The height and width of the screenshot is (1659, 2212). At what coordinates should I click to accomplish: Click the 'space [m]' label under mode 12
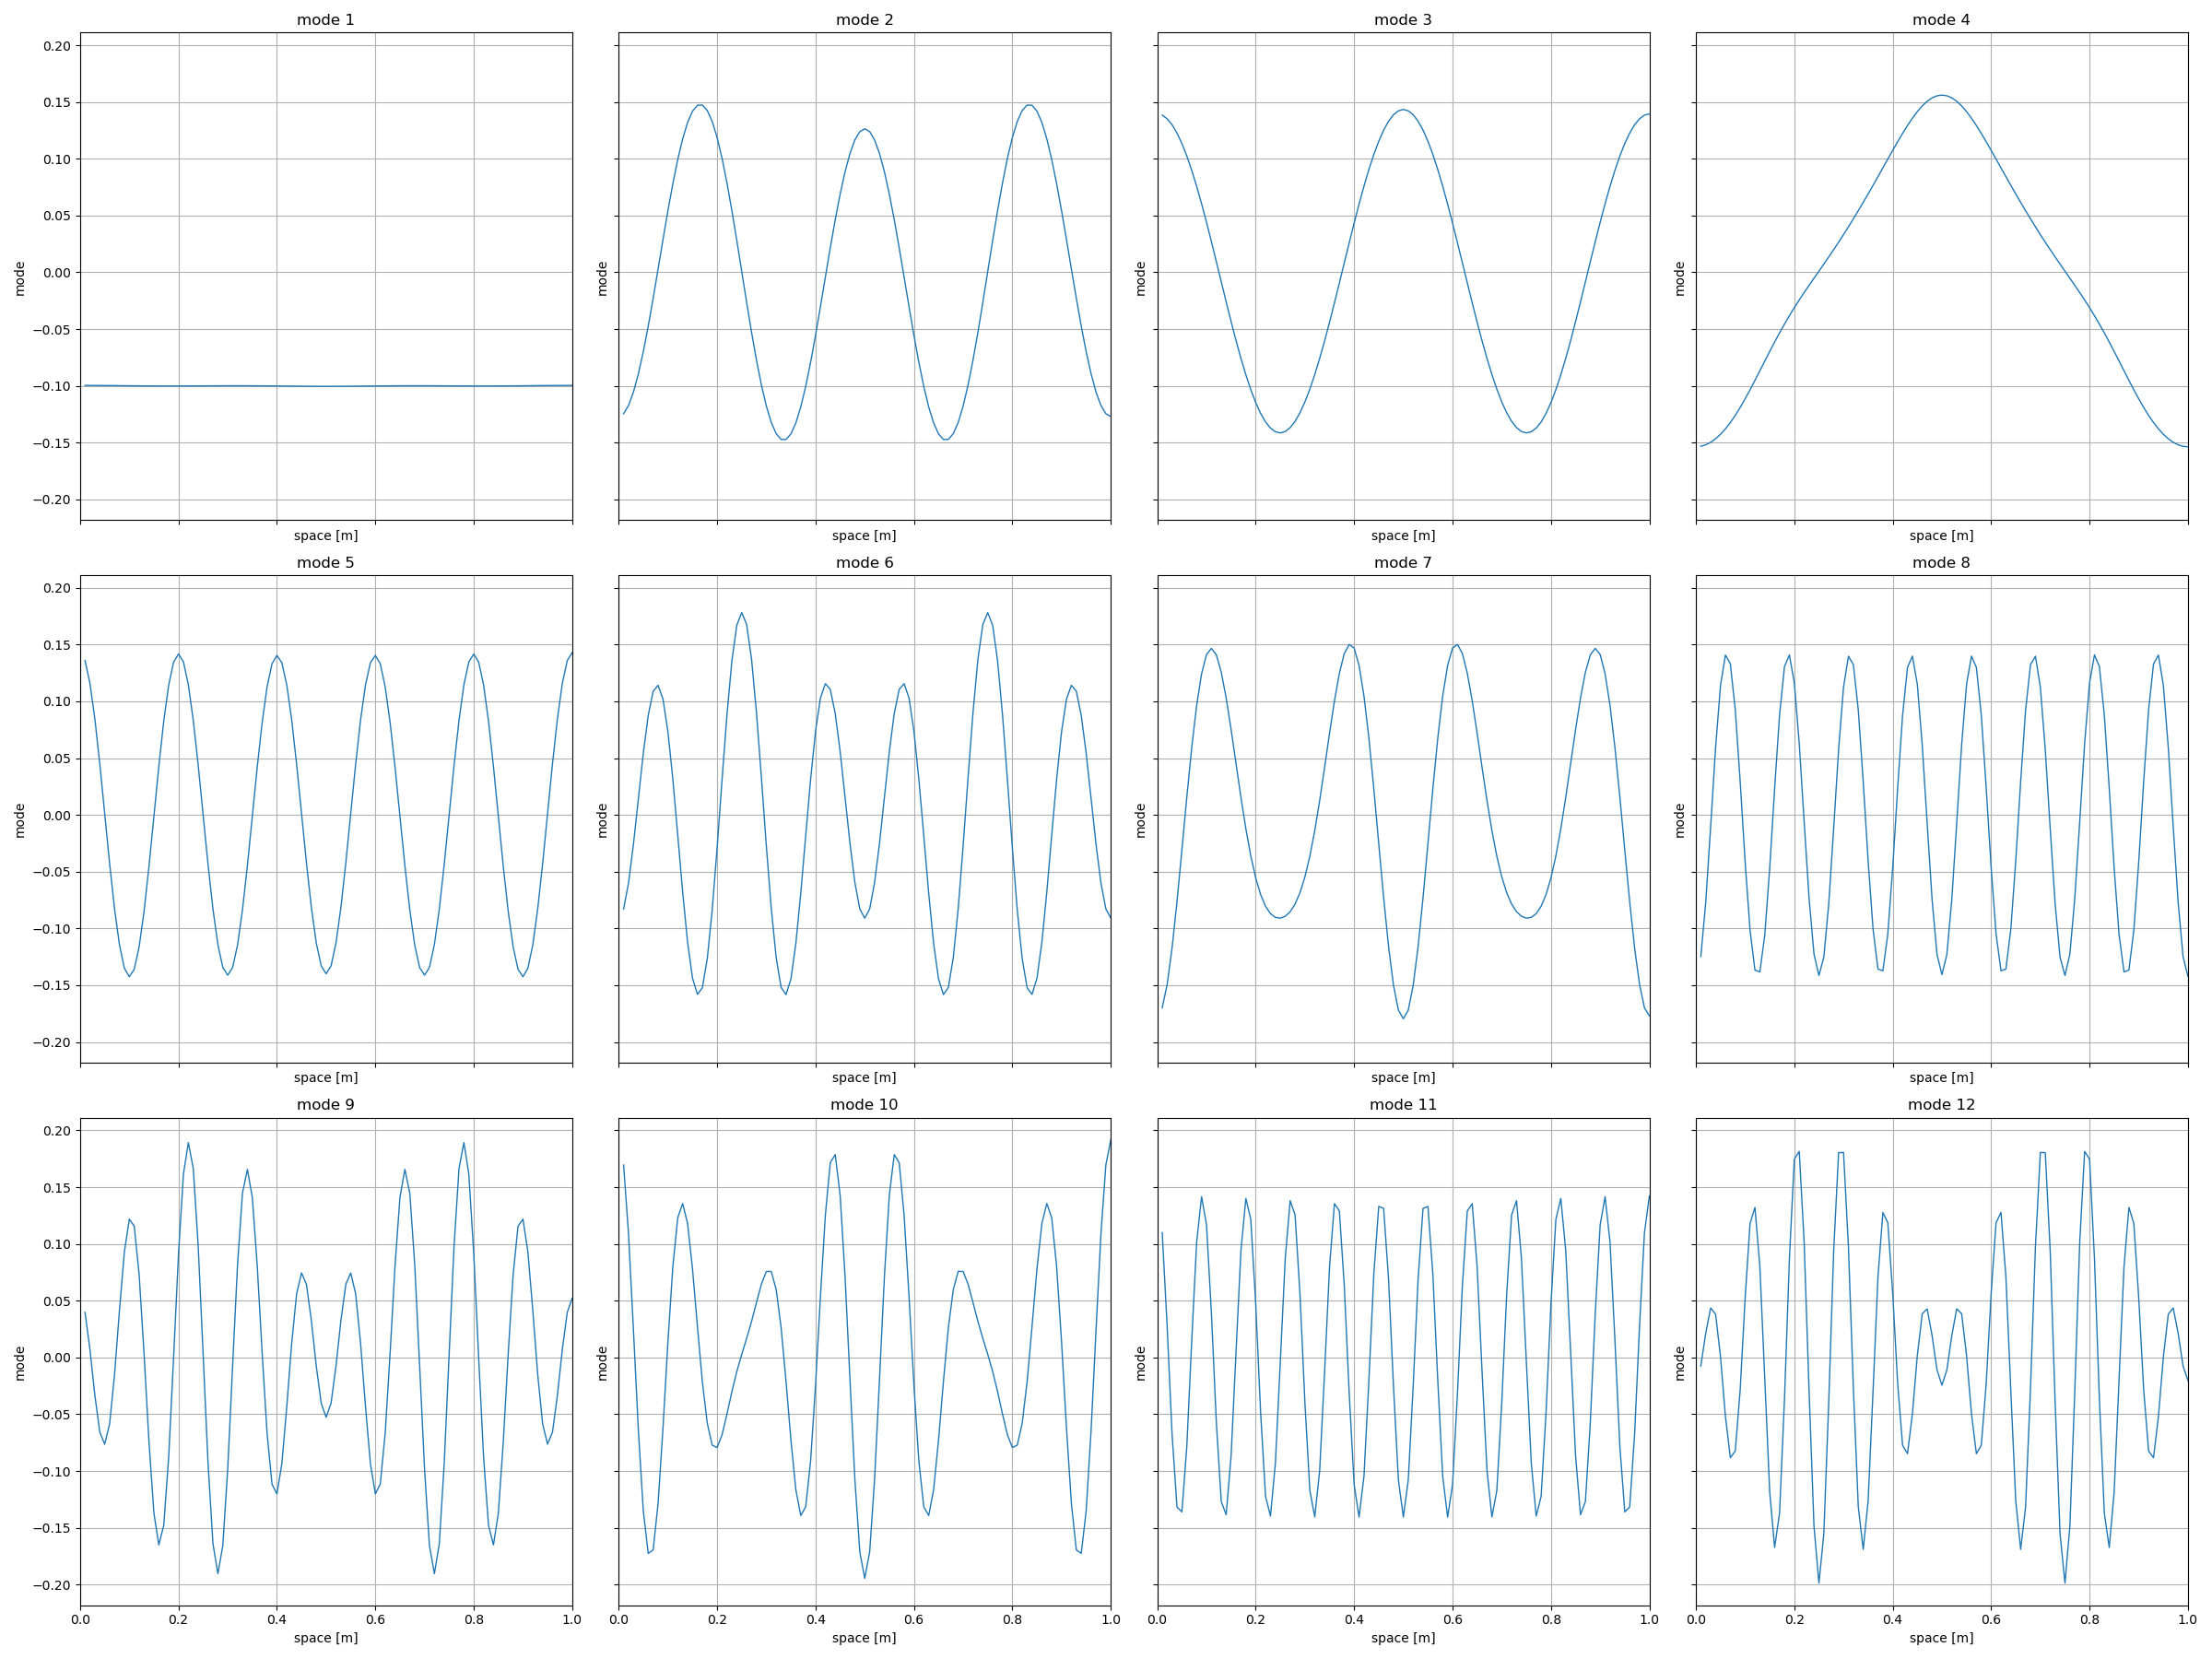pos(1940,1638)
